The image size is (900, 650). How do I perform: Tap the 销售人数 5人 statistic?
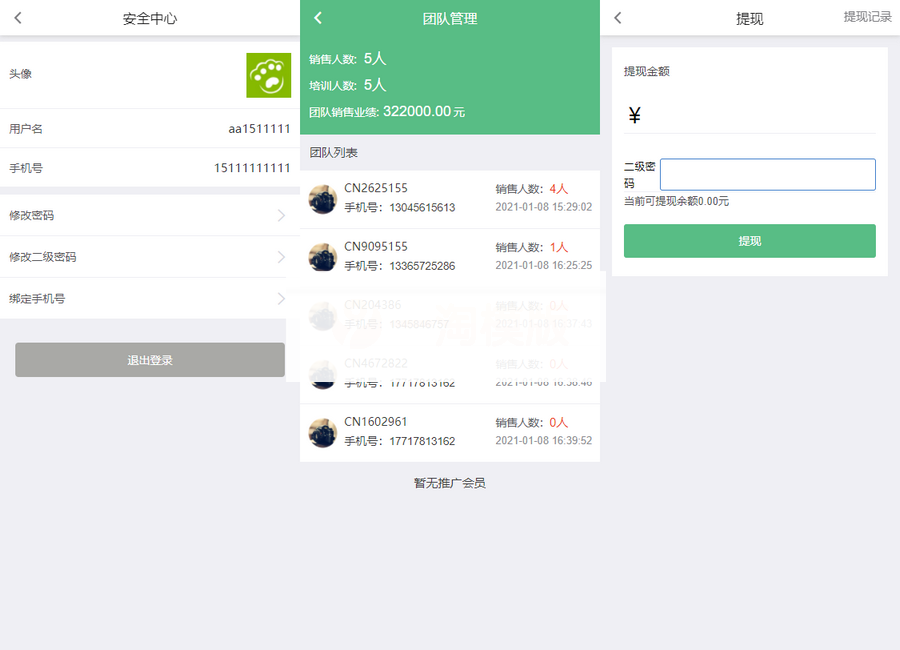[x=348, y=59]
